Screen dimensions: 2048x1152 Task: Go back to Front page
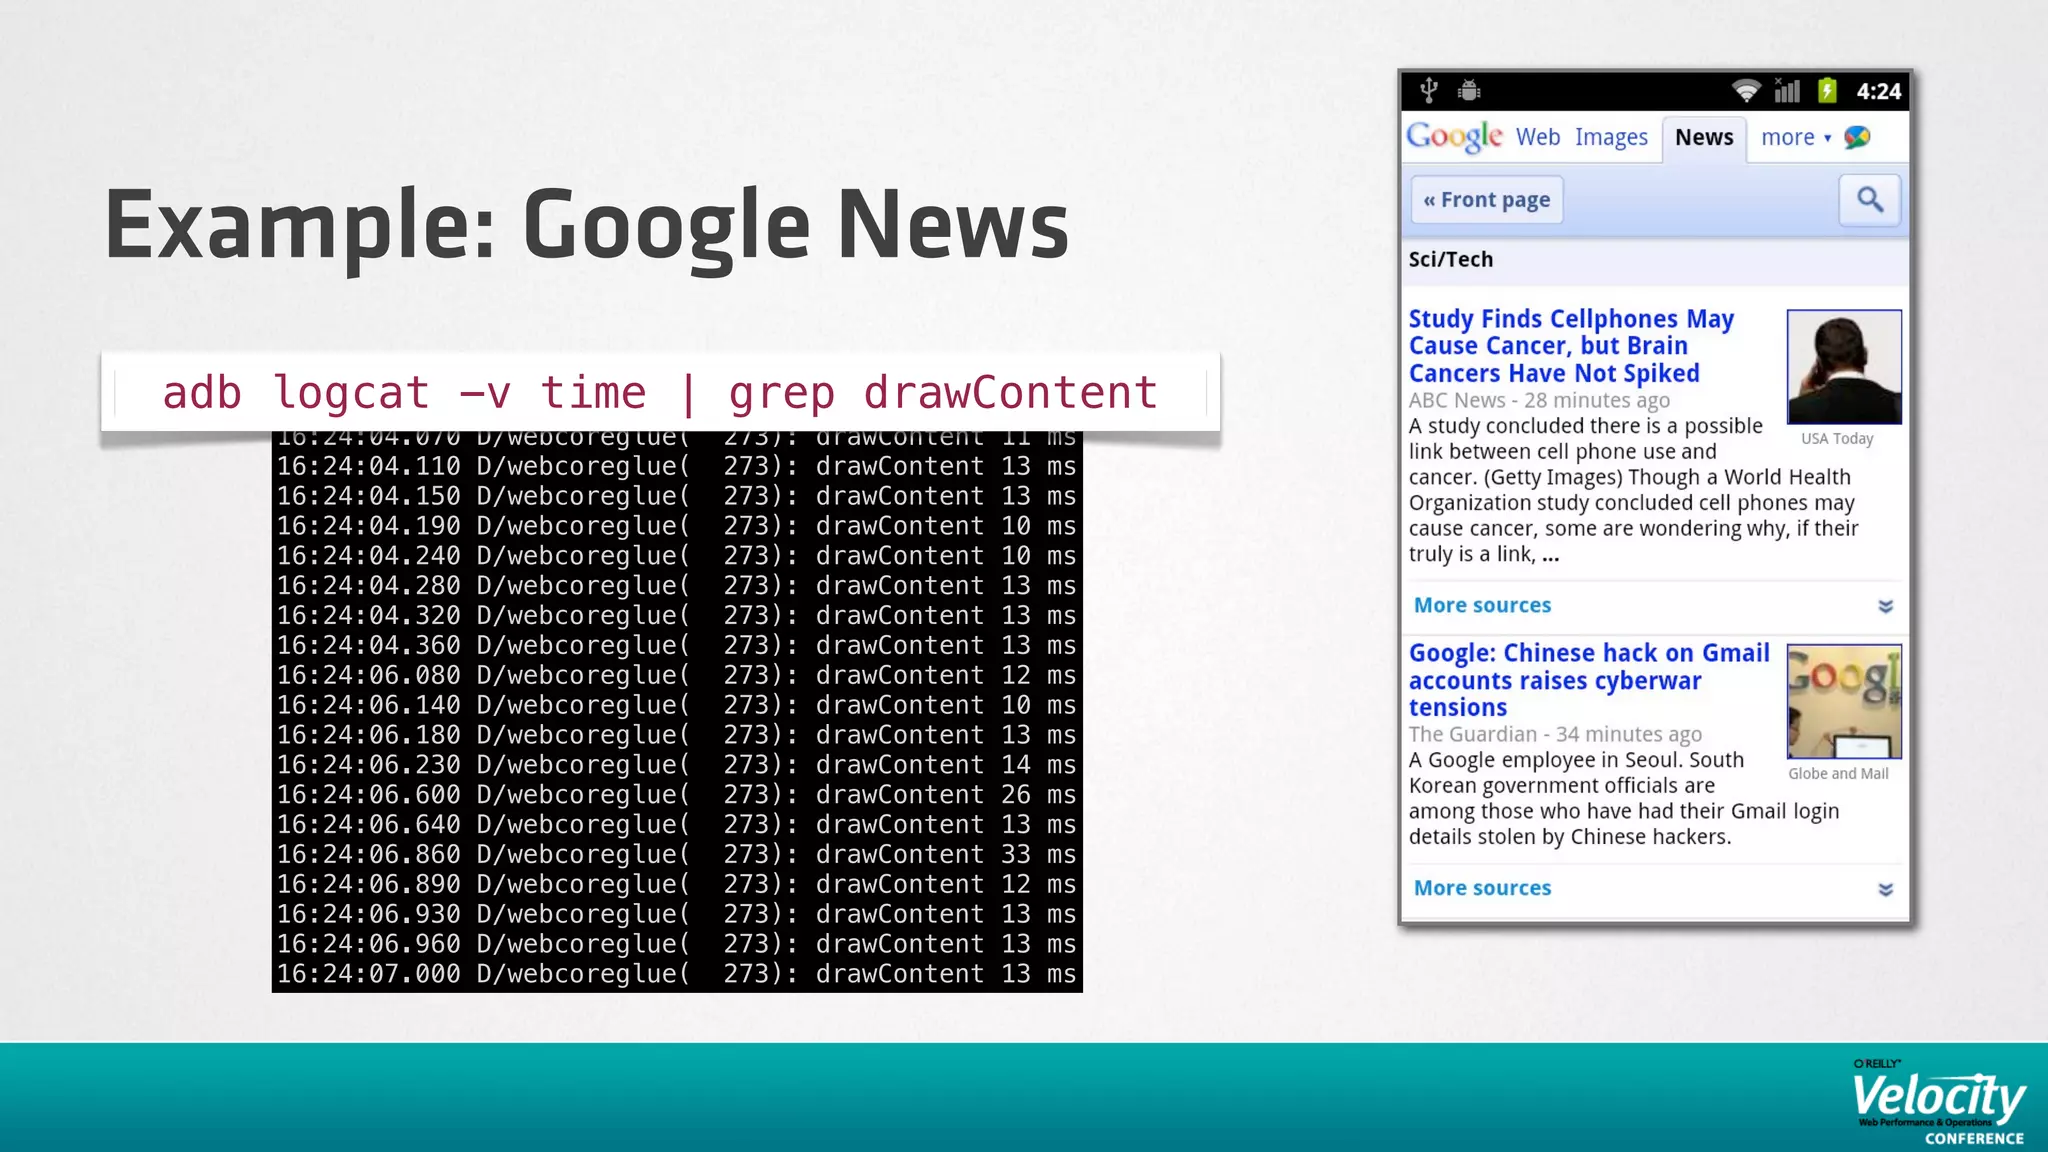(1487, 200)
